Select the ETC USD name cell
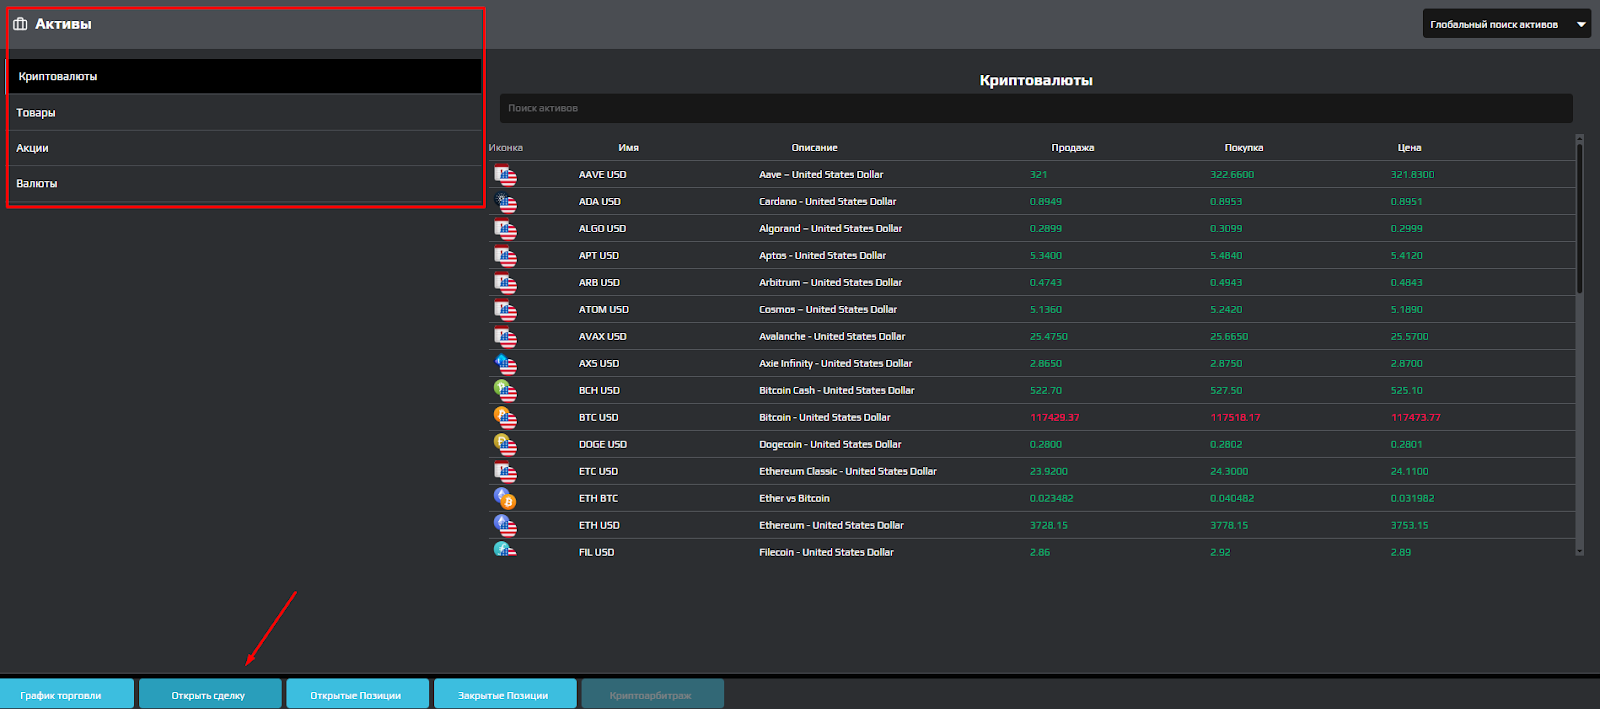 [x=598, y=472]
